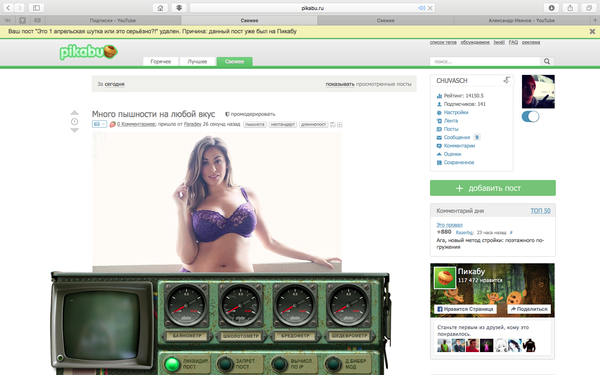600x375 pixels.
Task: Open Сохраненное in profile menu
Action: tap(459, 162)
